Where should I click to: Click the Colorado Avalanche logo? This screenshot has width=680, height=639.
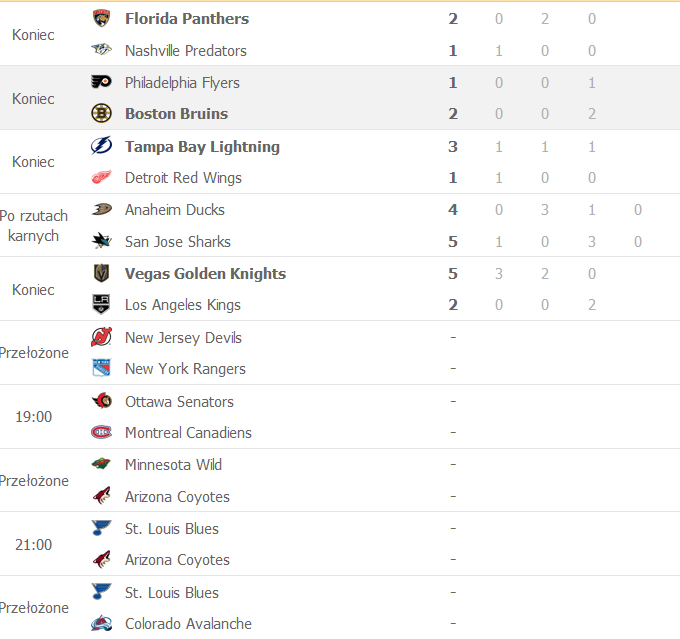point(101,624)
